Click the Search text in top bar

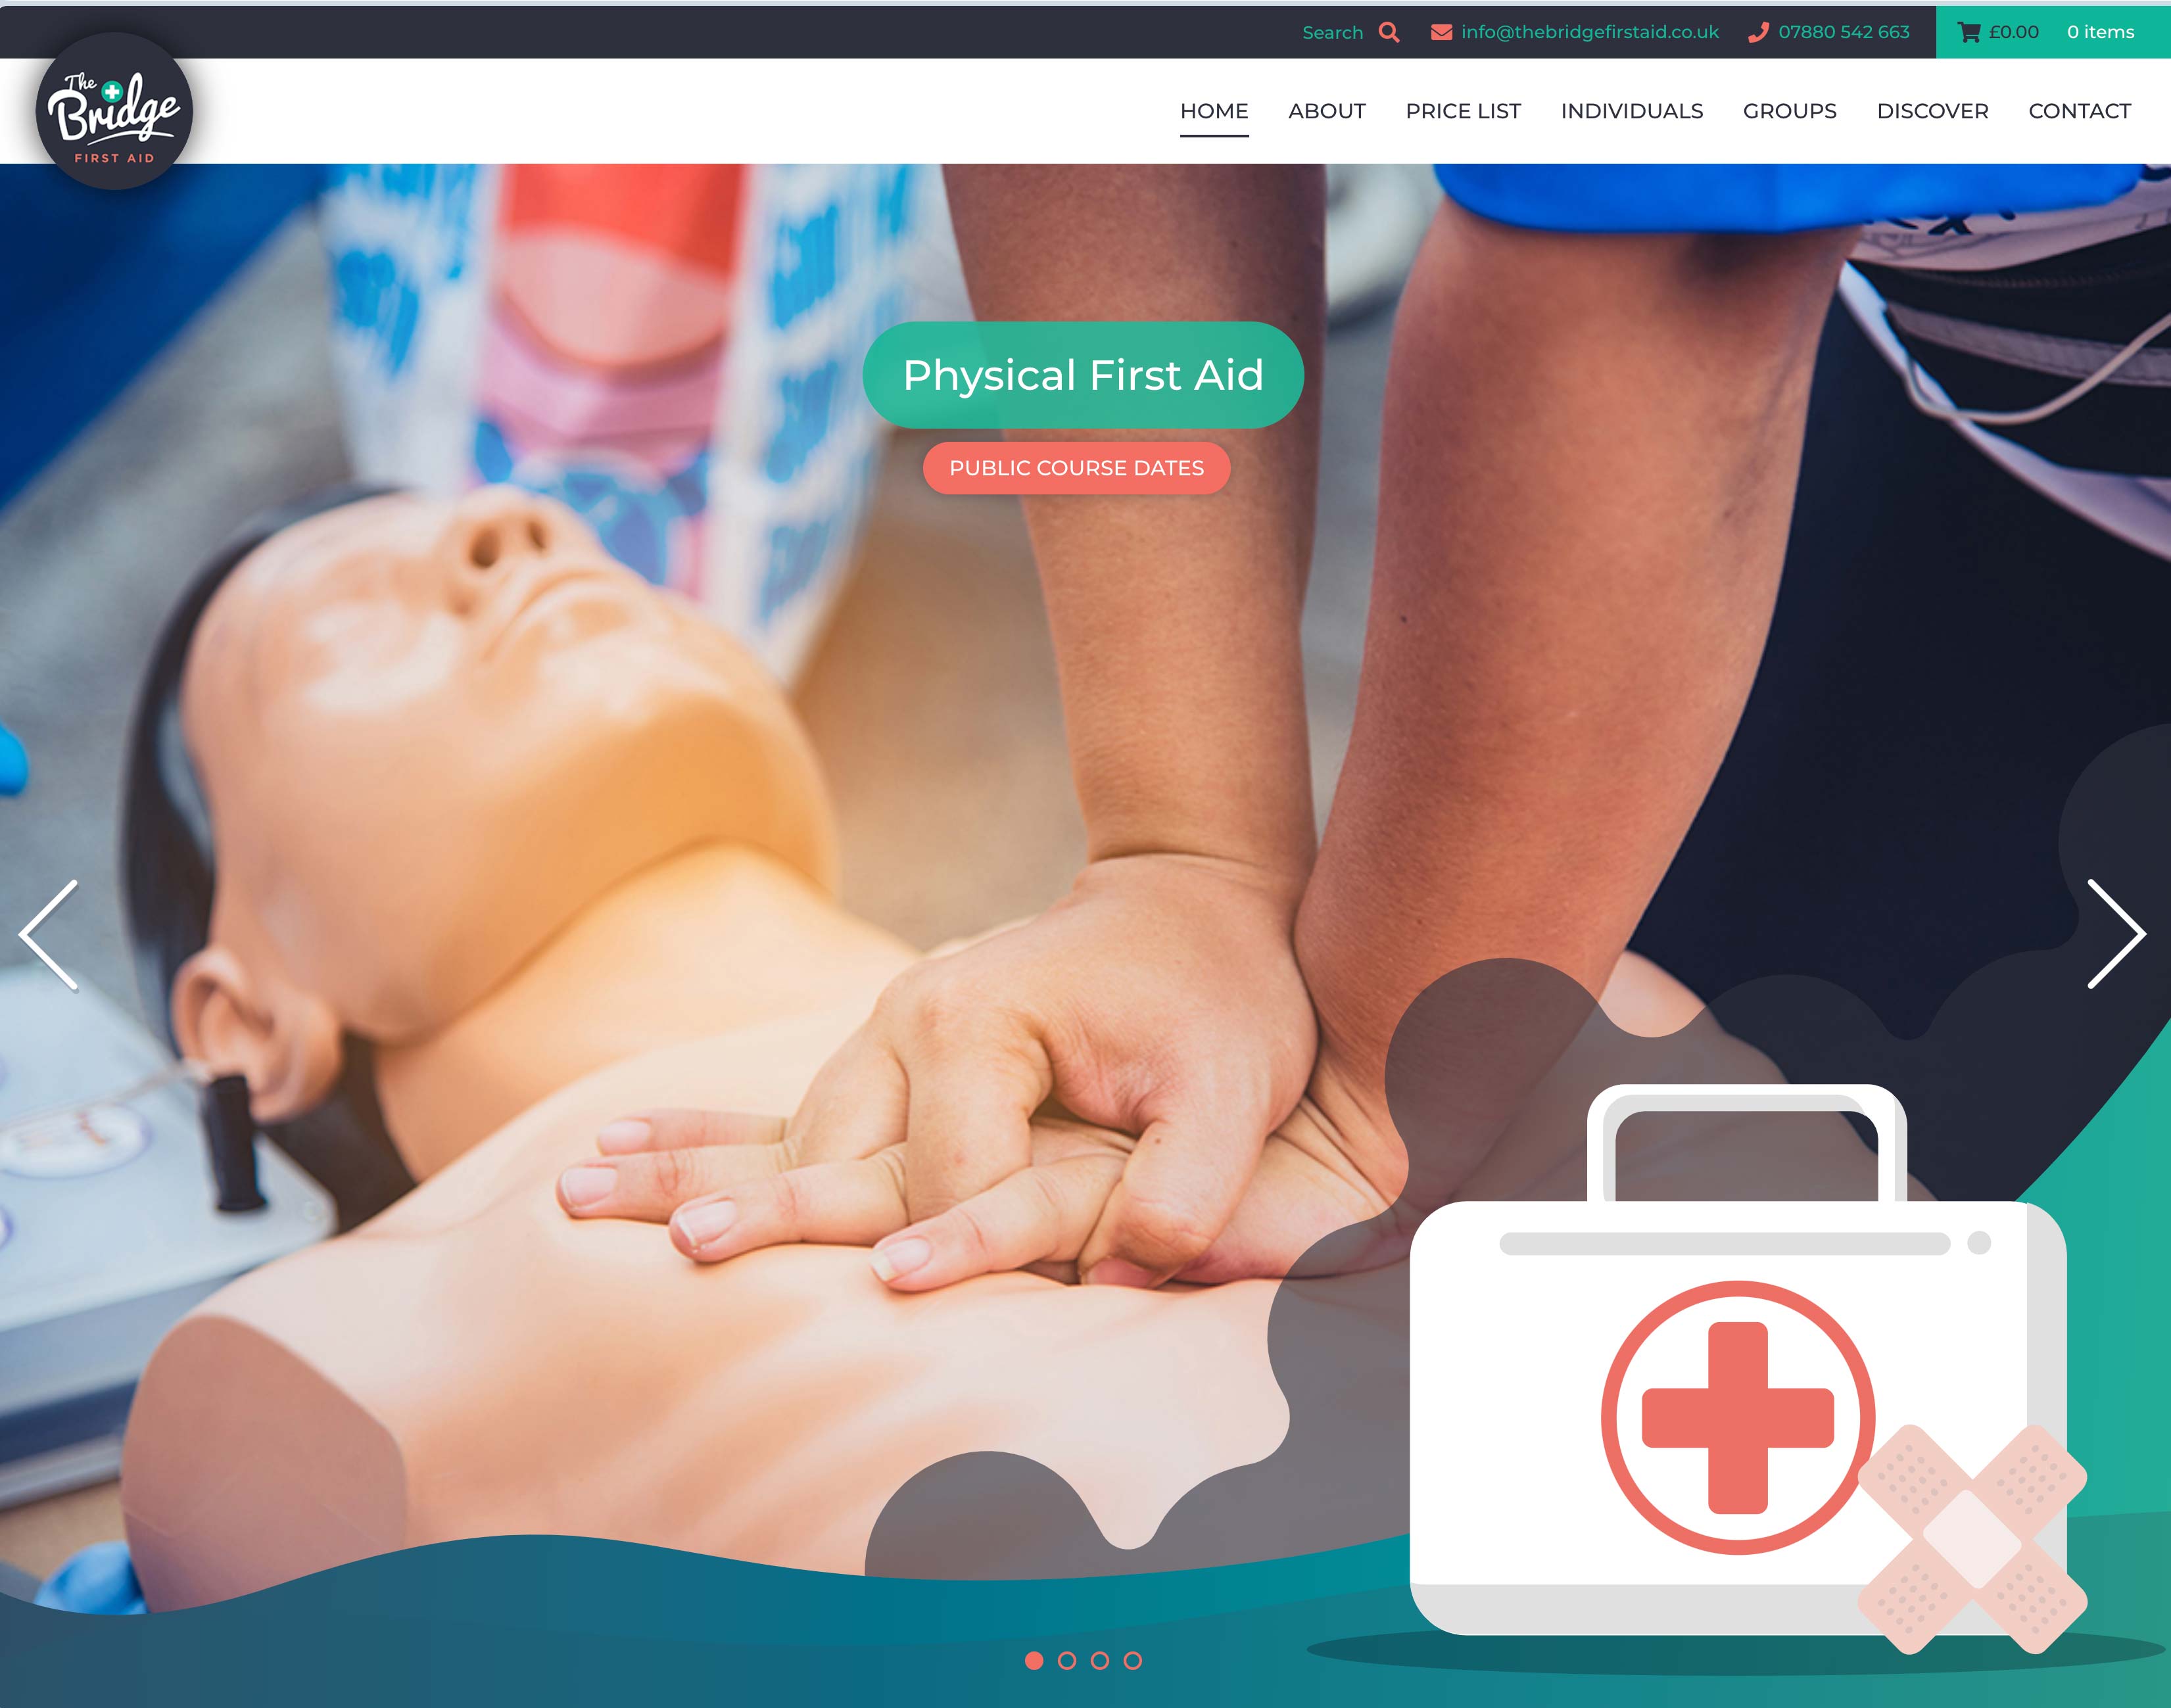tap(1332, 33)
